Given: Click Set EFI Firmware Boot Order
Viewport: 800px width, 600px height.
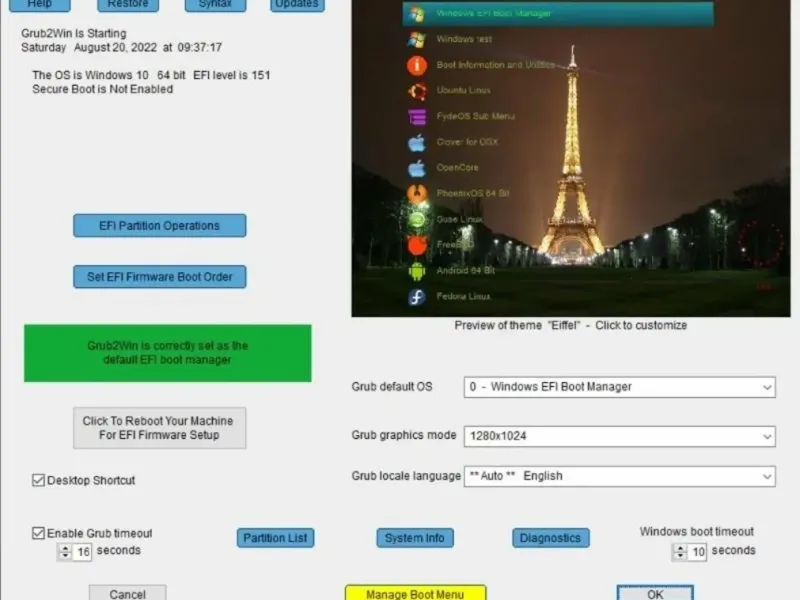Looking at the screenshot, I should point(160,277).
